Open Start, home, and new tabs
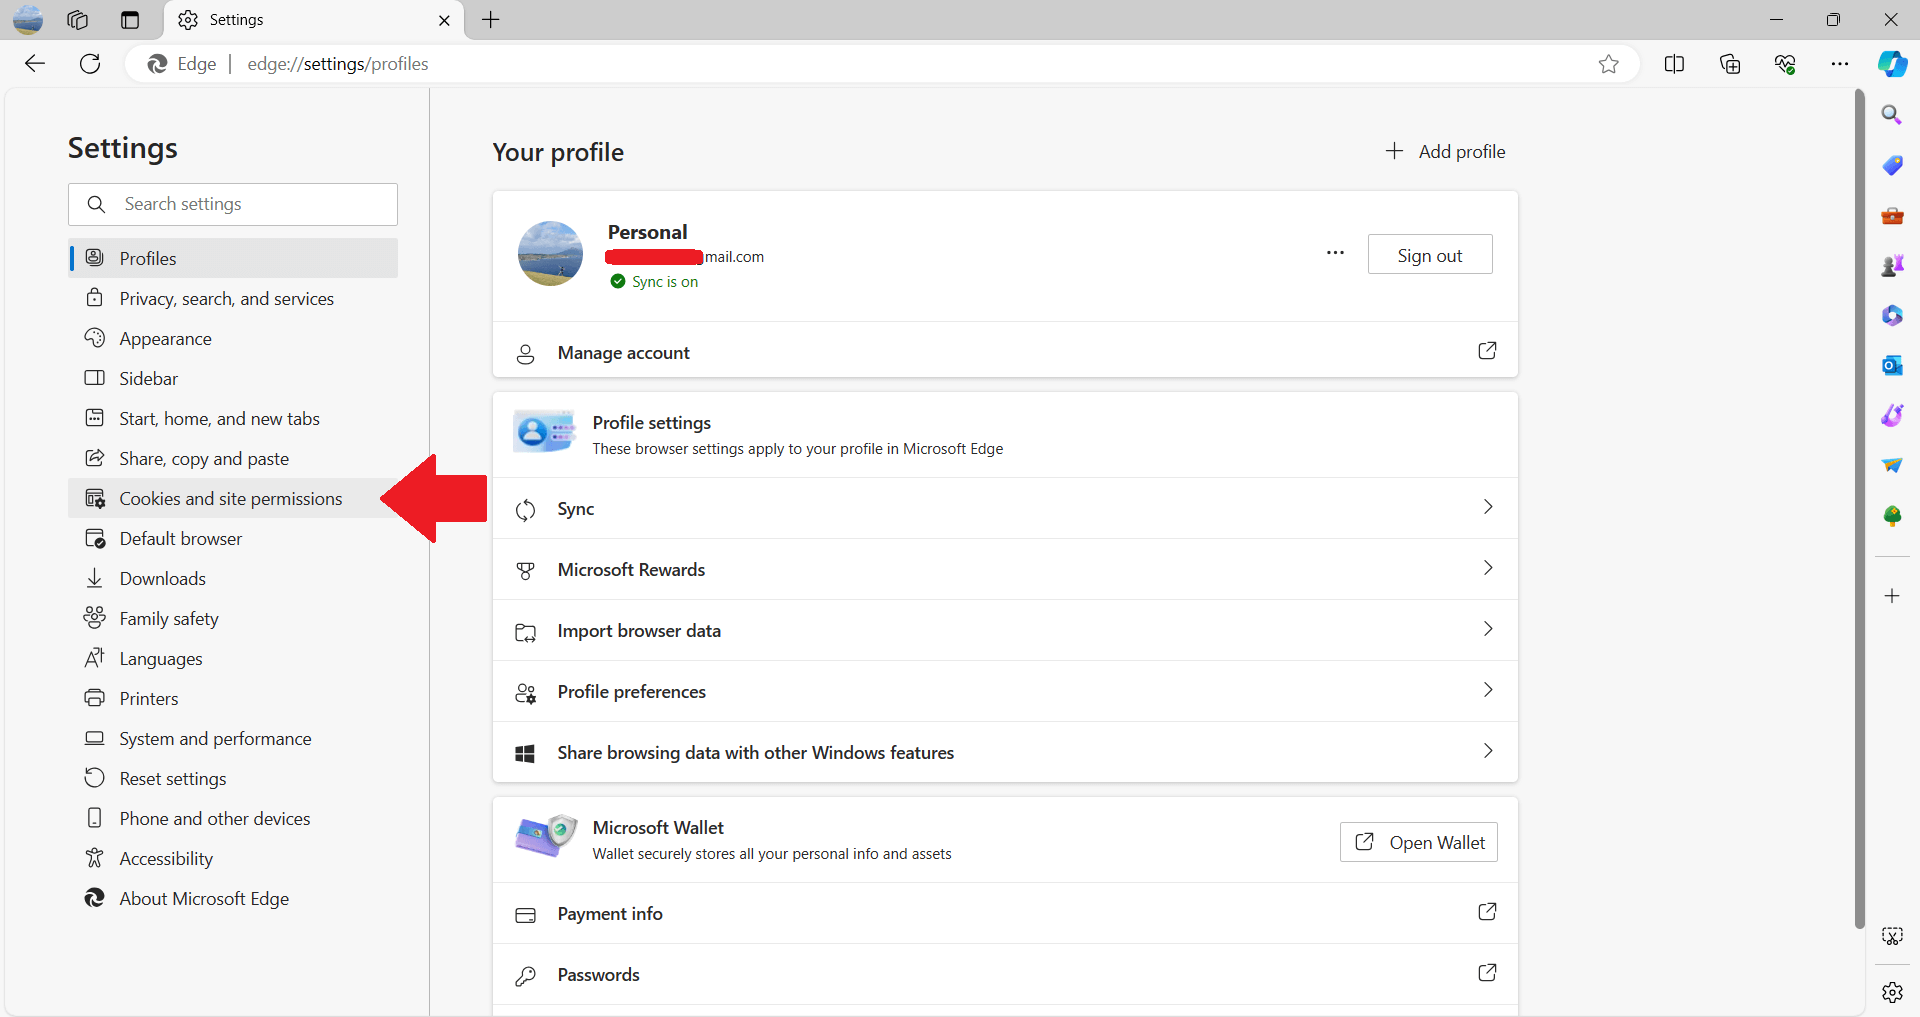The image size is (1920, 1017). pyautogui.click(x=233, y=418)
